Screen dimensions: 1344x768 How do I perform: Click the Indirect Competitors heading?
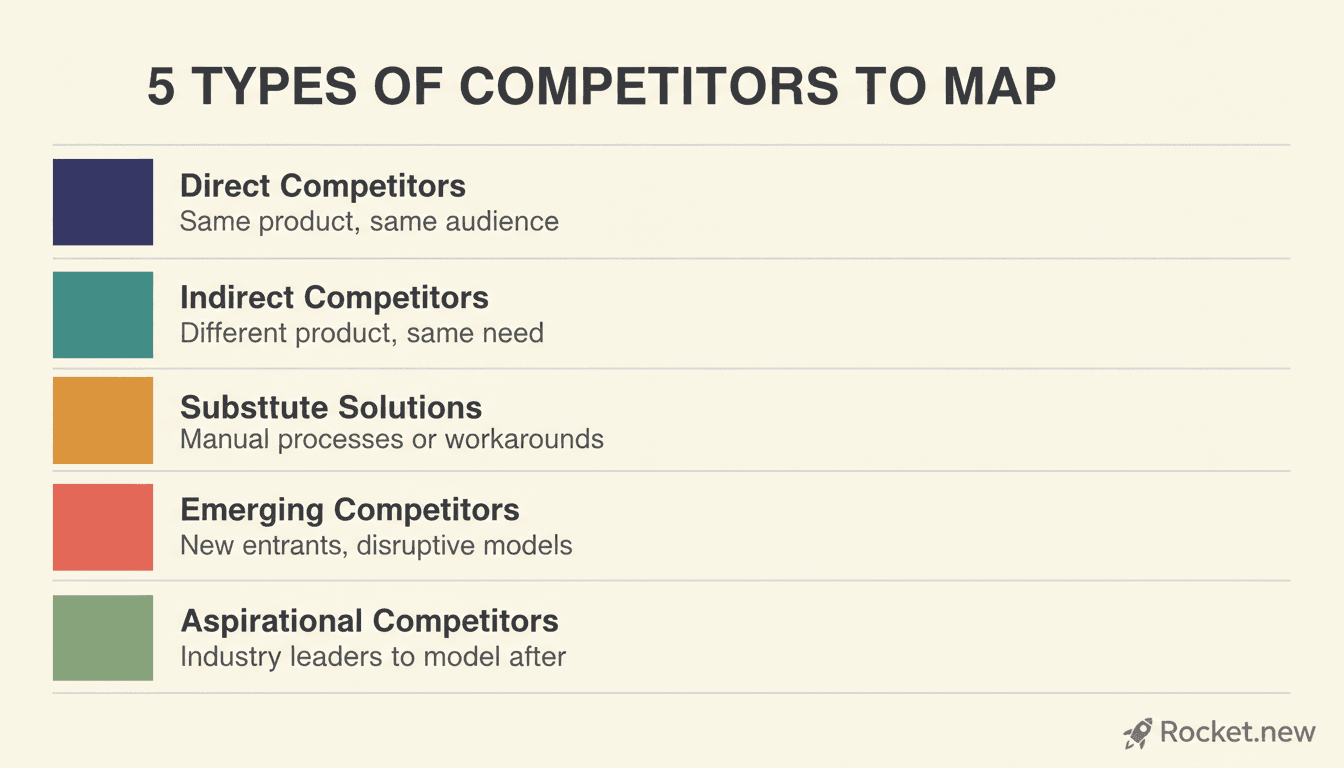(x=334, y=297)
